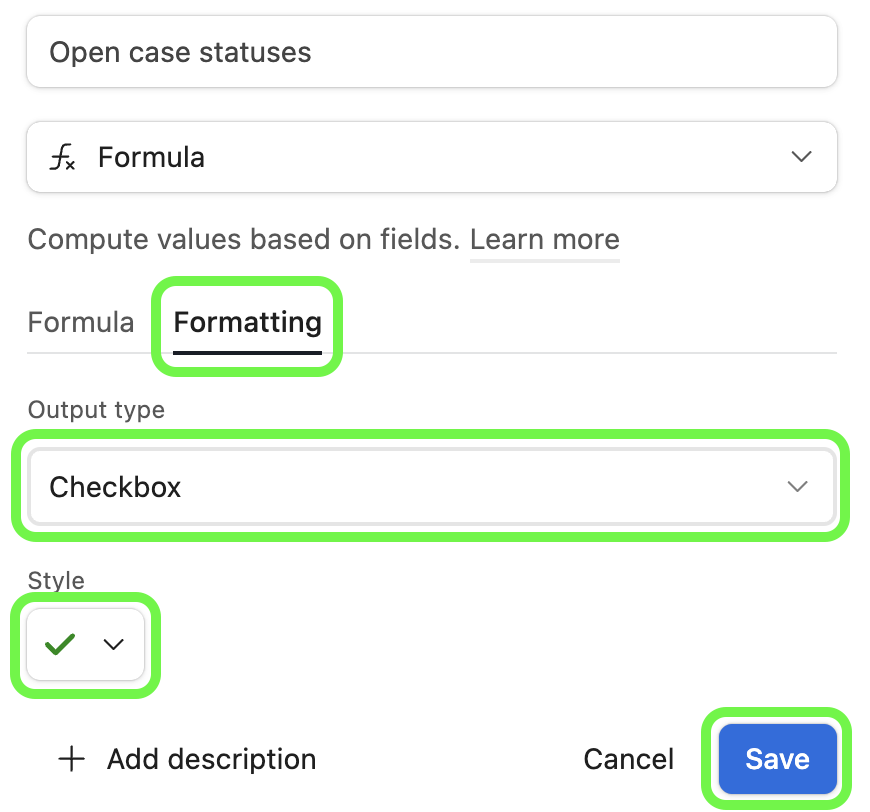The height and width of the screenshot is (812, 870).
Task: Click the Checkbox output type combo box
Action: click(x=432, y=487)
